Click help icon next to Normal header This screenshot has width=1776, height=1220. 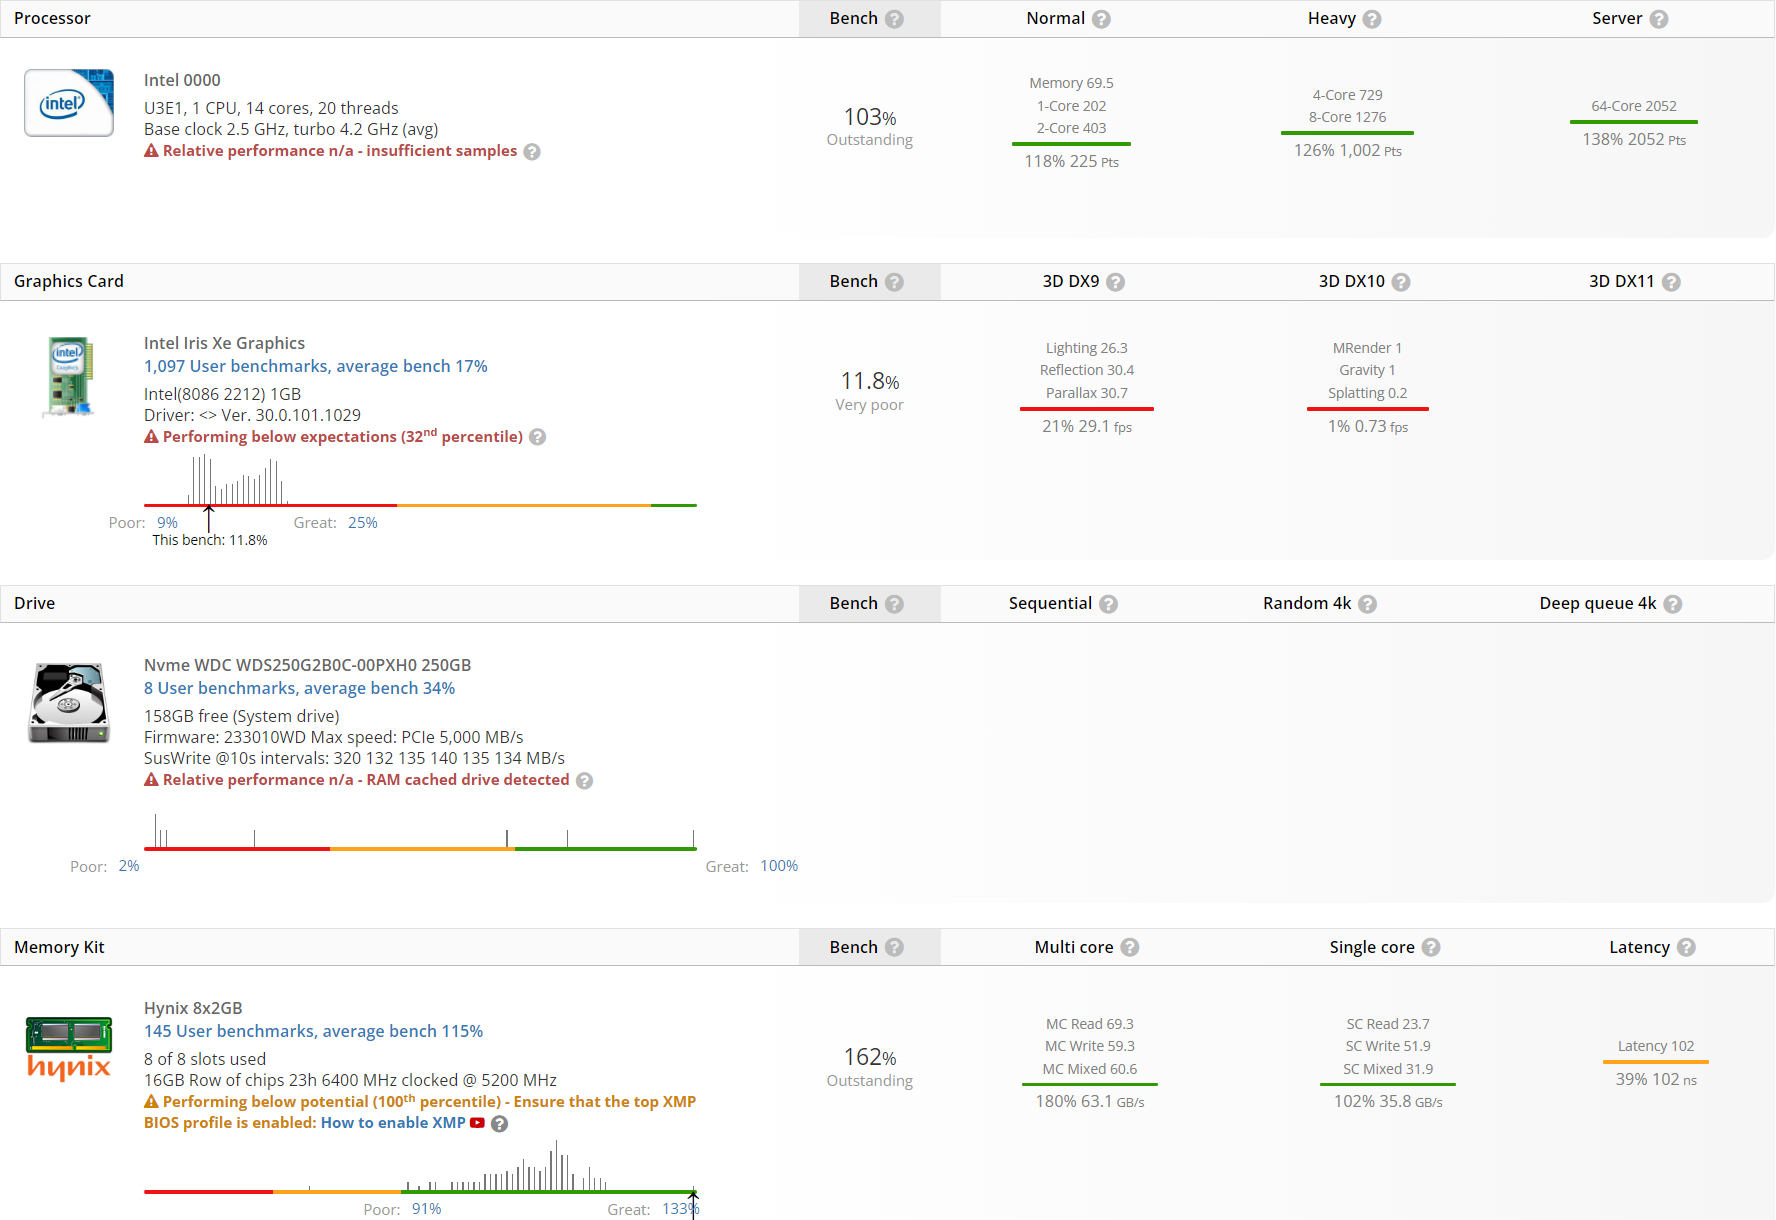[1101, 19]
